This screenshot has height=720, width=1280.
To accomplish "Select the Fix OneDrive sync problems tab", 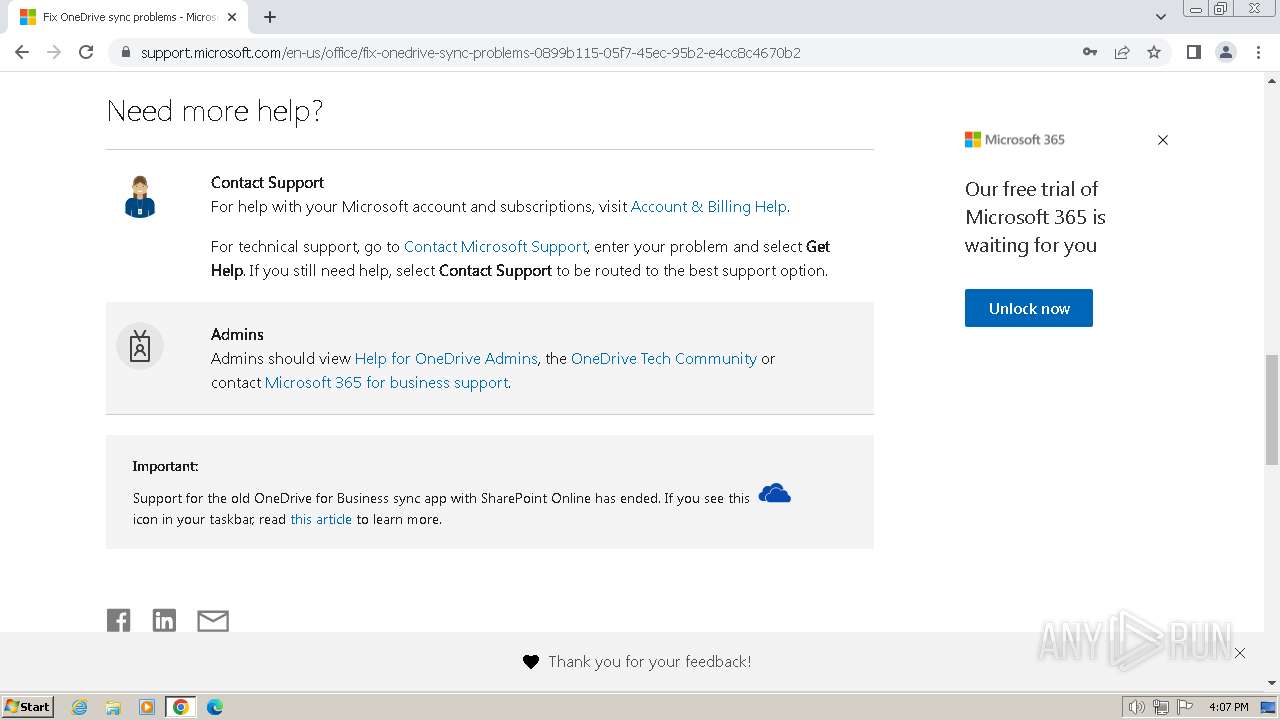I will coord(128,17).
